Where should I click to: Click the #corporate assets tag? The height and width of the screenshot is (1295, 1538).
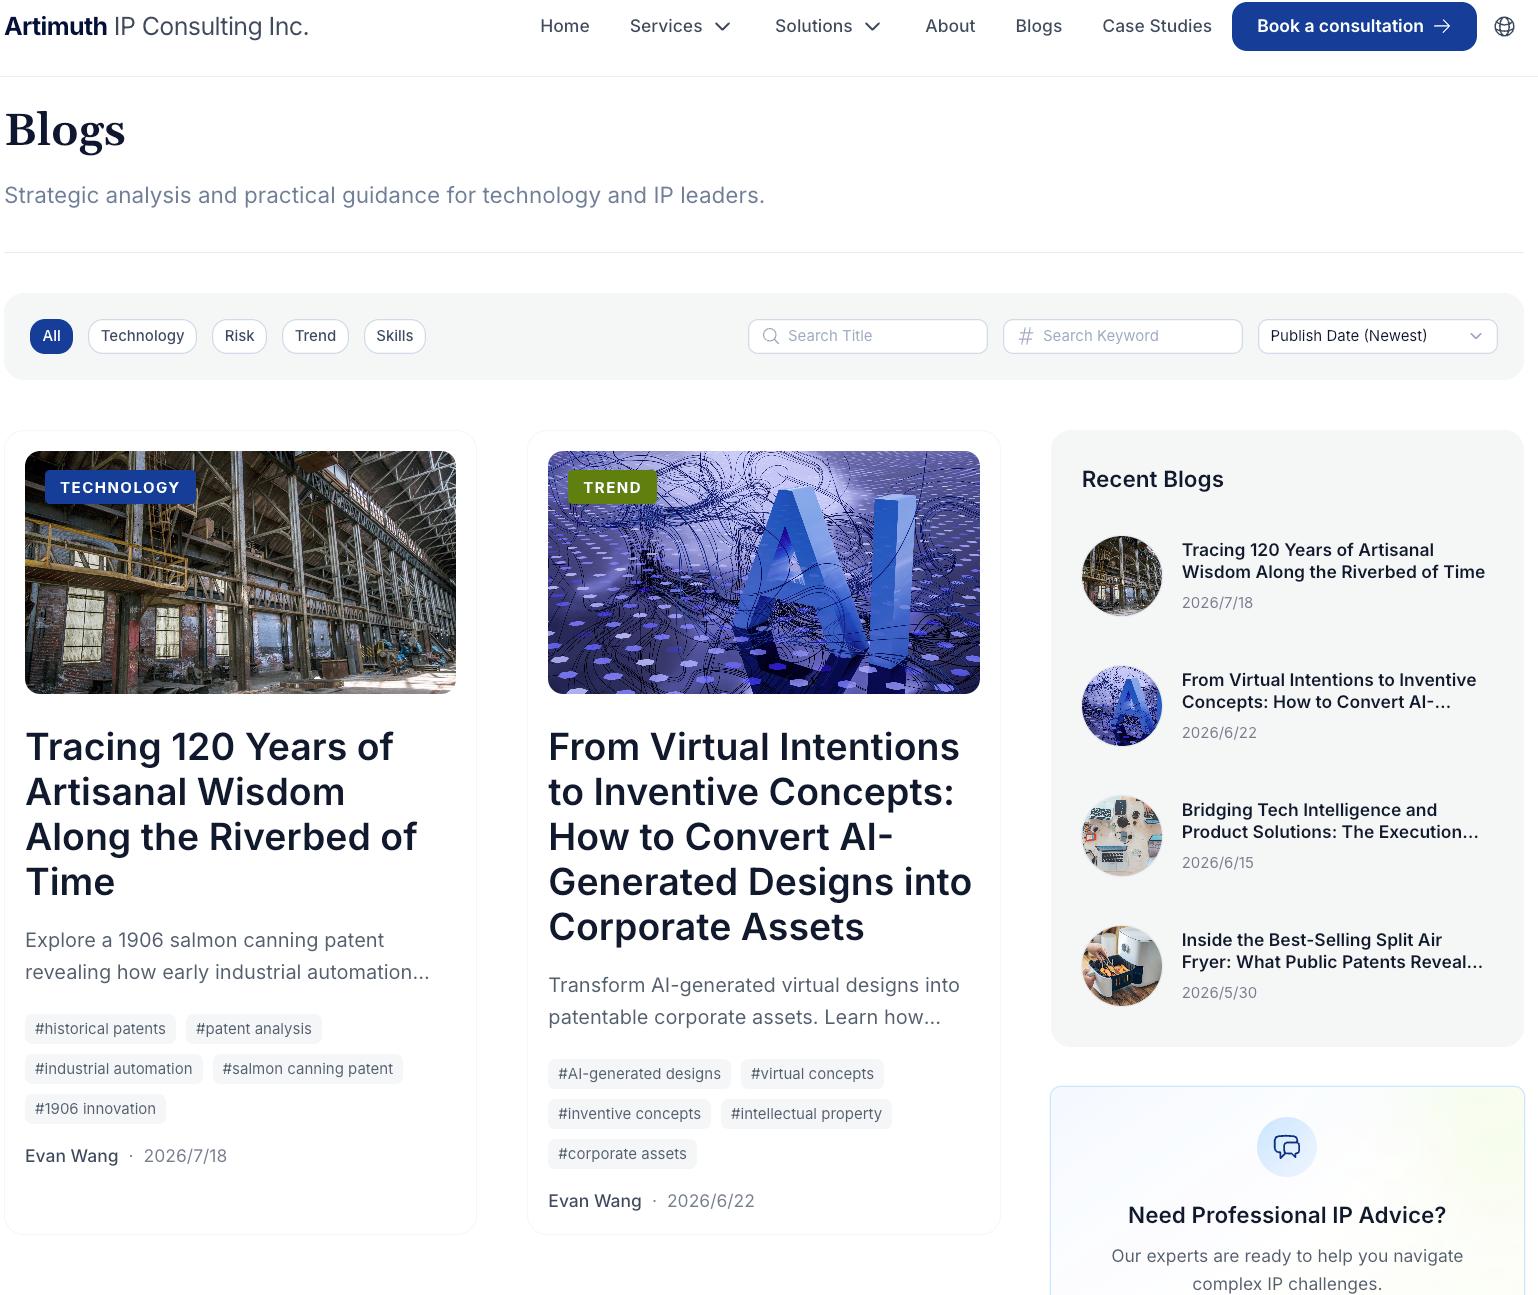click(622, 1154)
